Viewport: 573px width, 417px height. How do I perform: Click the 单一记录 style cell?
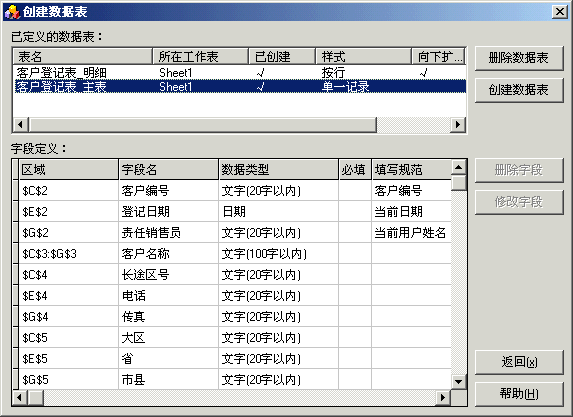click(346, 87)
